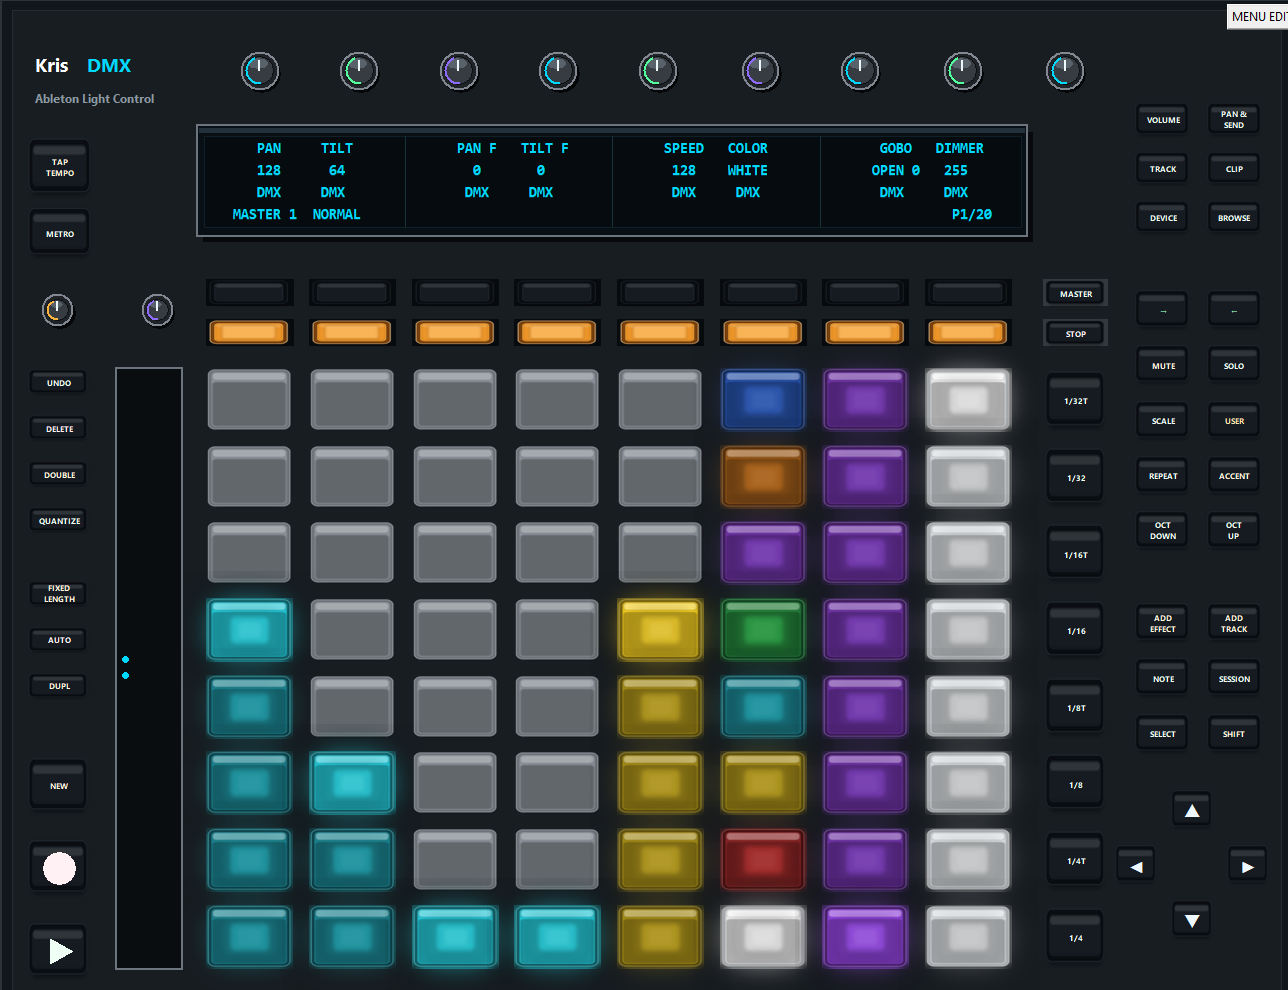
Task: Toggle the SOLO button
Action: click(1234, 366)
